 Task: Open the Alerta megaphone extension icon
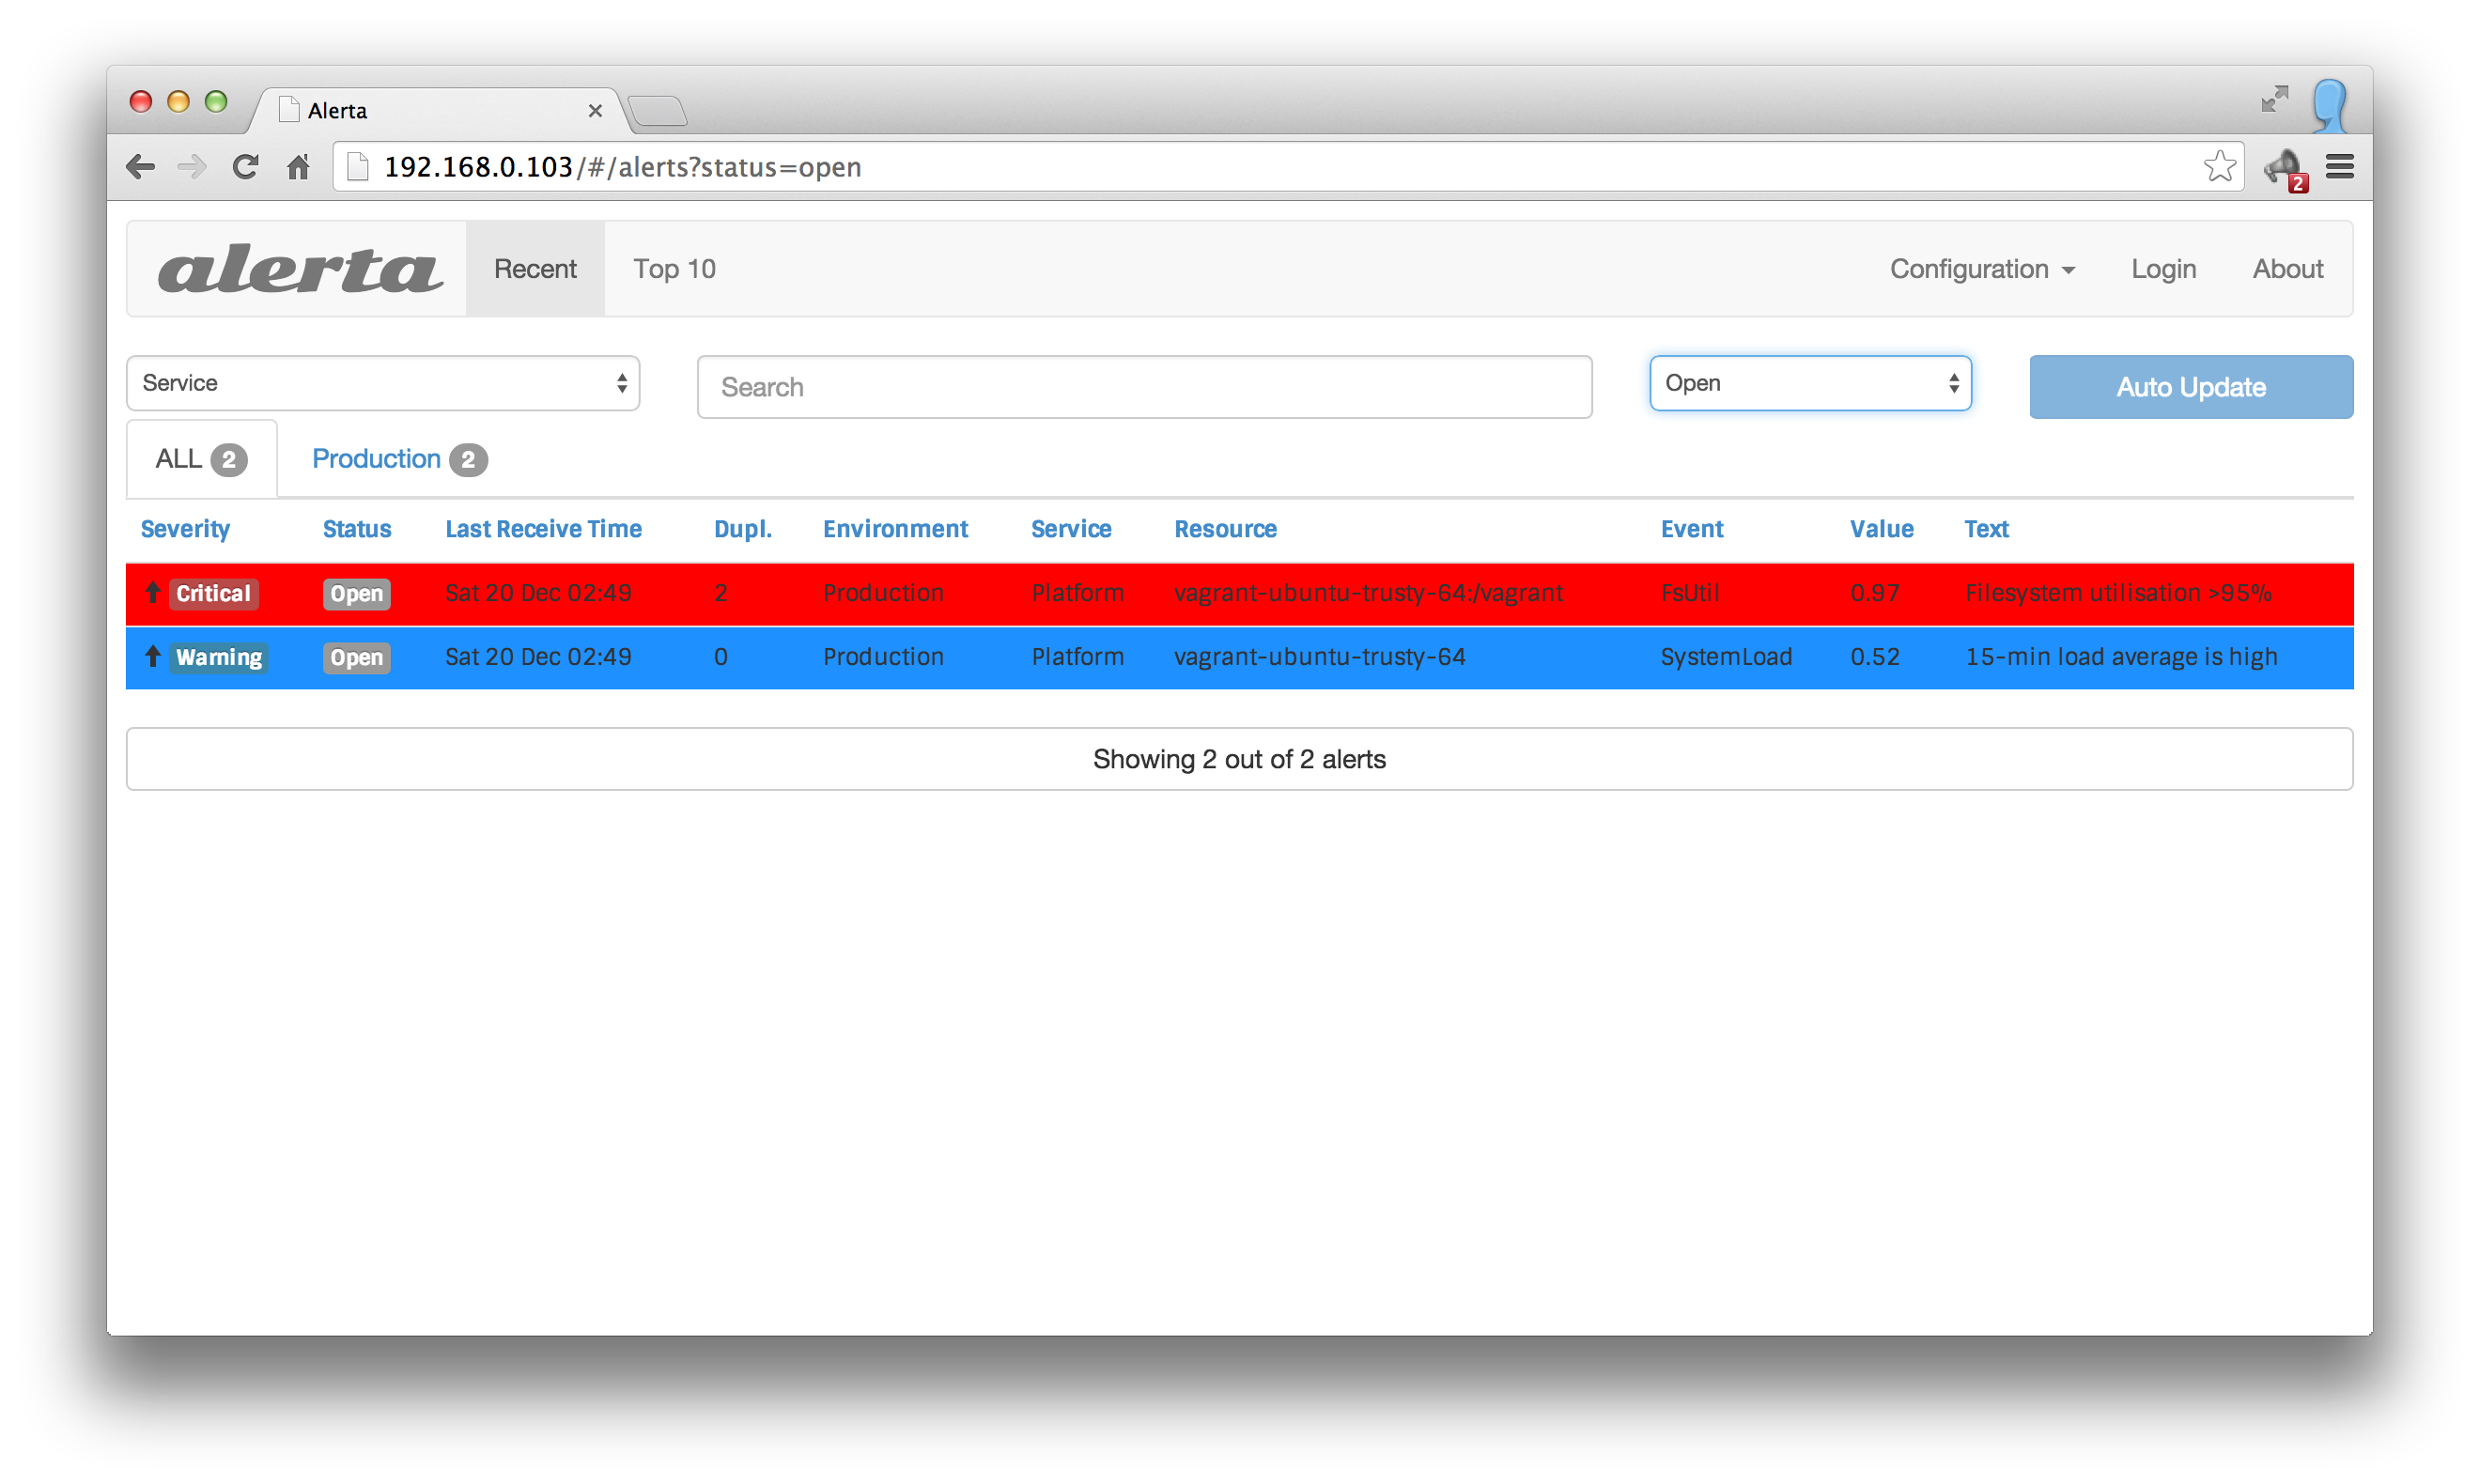2284,167
